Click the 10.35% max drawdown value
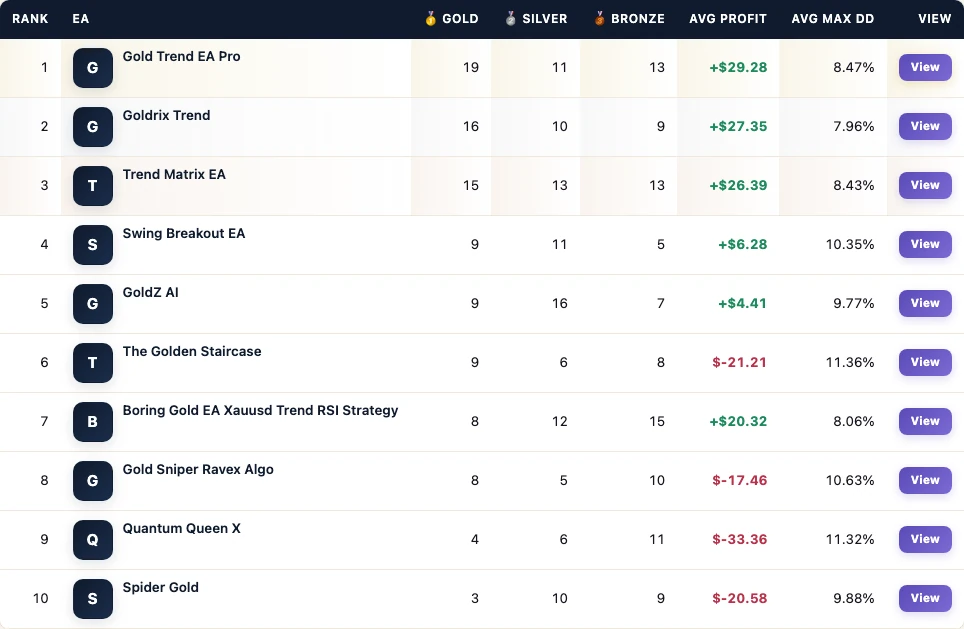This screenshot has width=964, height=629. (850, 245)
